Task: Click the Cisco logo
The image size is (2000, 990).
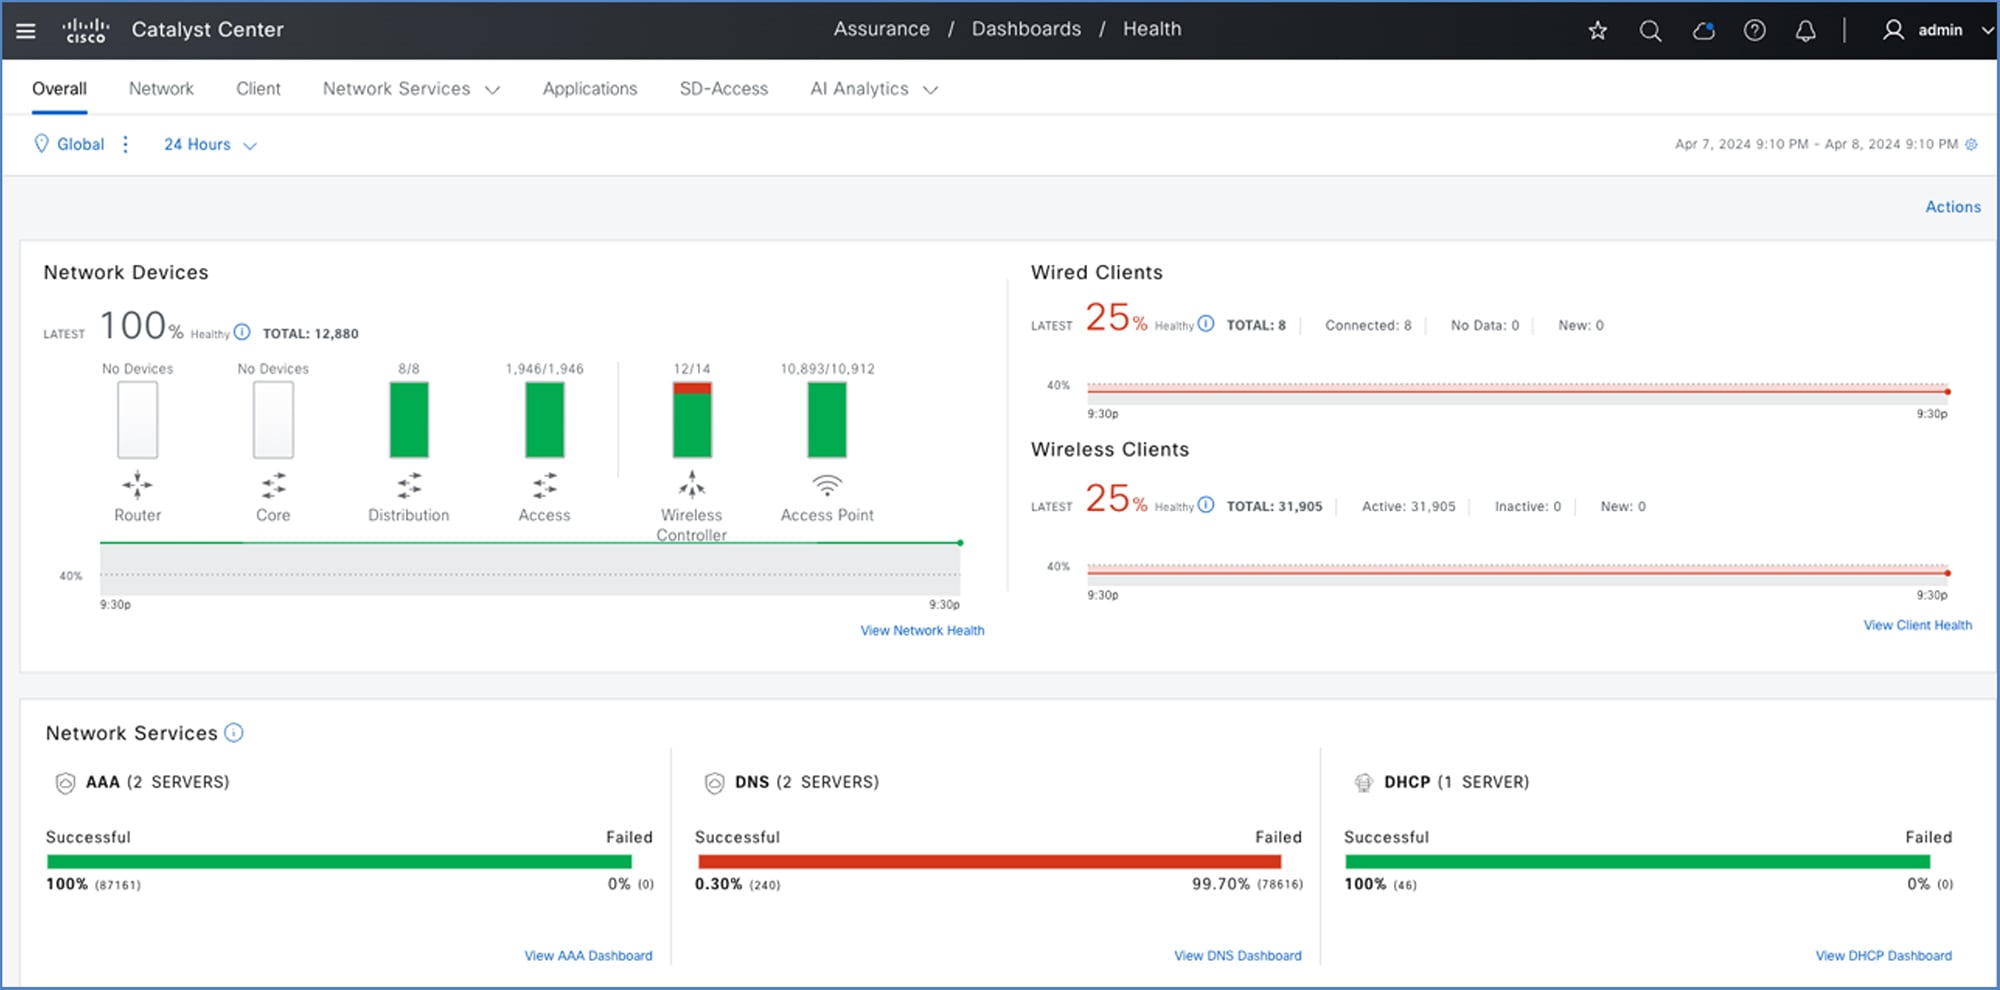Action: pyautogui.click(x=86, y=31)
